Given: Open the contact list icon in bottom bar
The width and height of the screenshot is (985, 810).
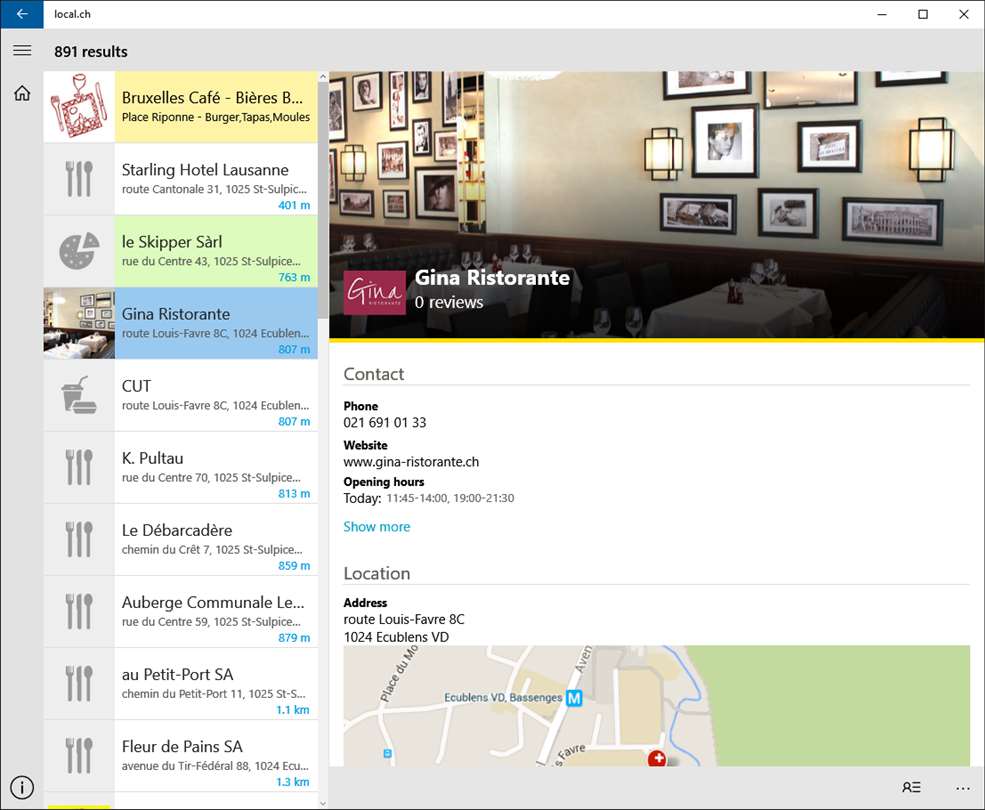Looking at the screenshot, I should click(911, 787).
